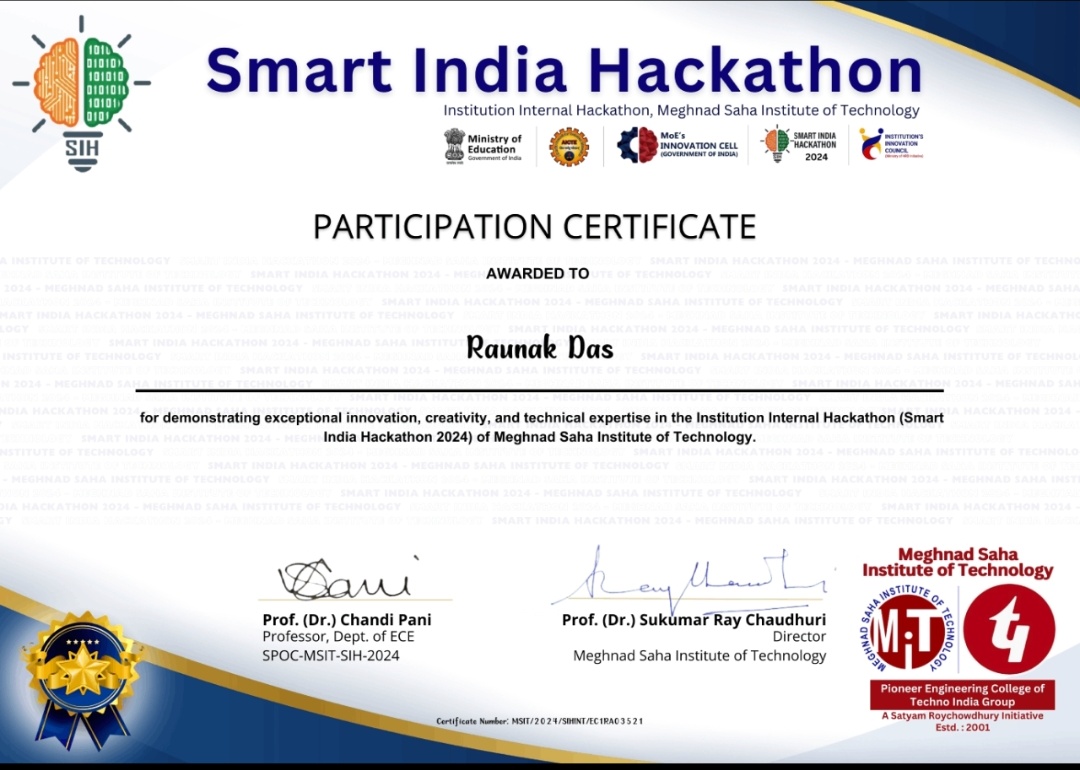Click the red 'Meghnad Saha Institute of Technology' heading
This screenshot has width=1080, height=770.
pos(957,563)
